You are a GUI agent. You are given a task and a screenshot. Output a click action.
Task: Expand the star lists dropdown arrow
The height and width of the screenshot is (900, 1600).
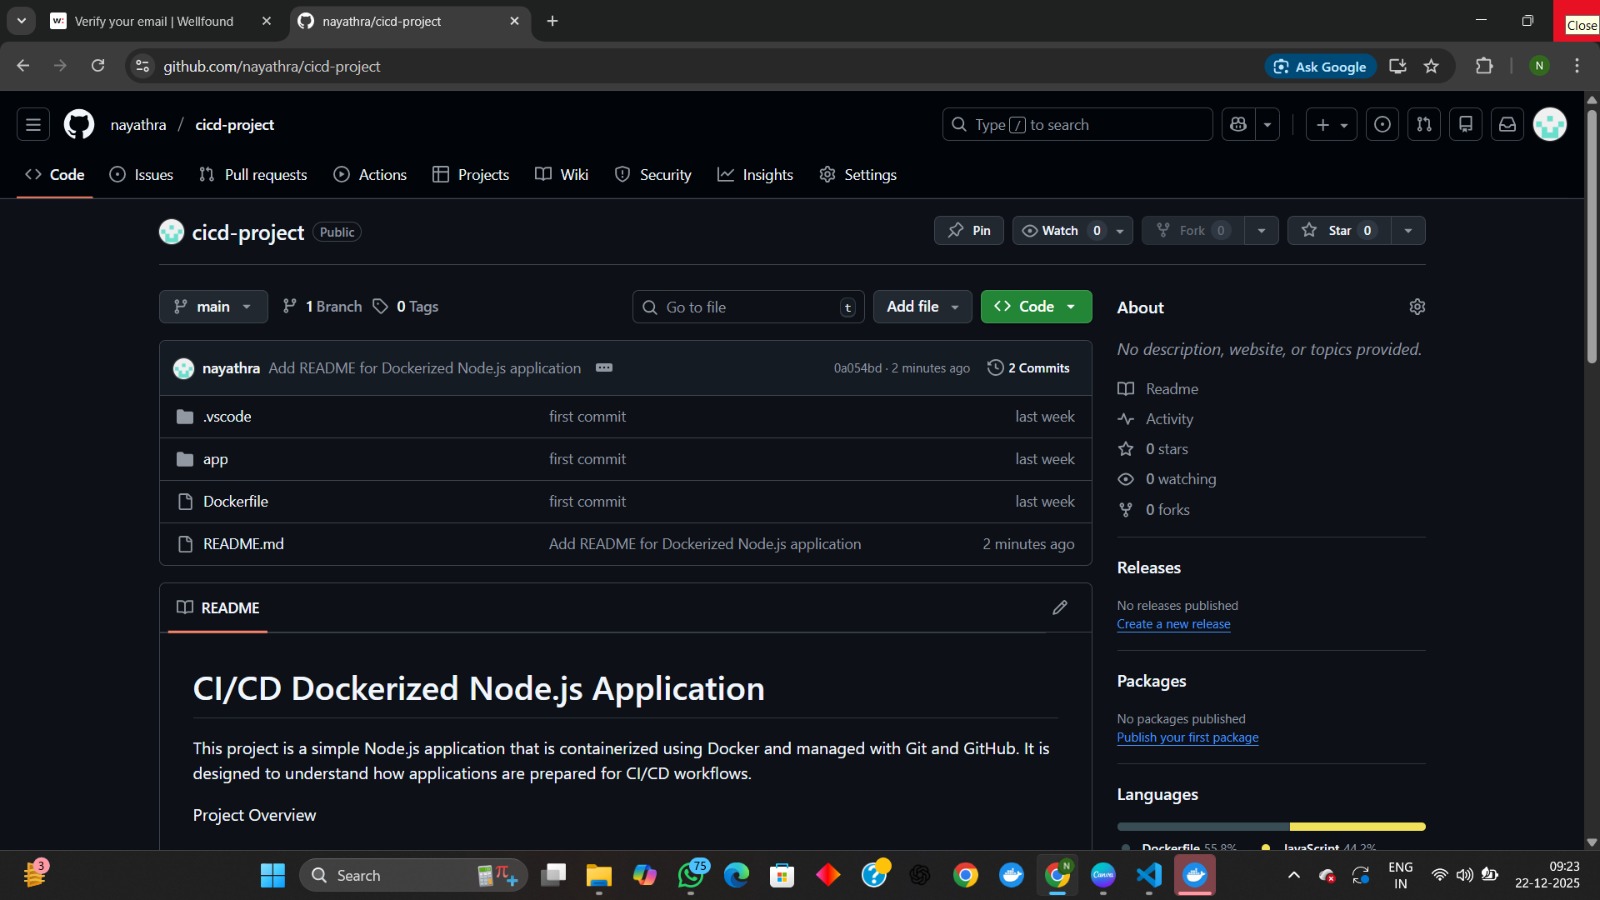1408,231
